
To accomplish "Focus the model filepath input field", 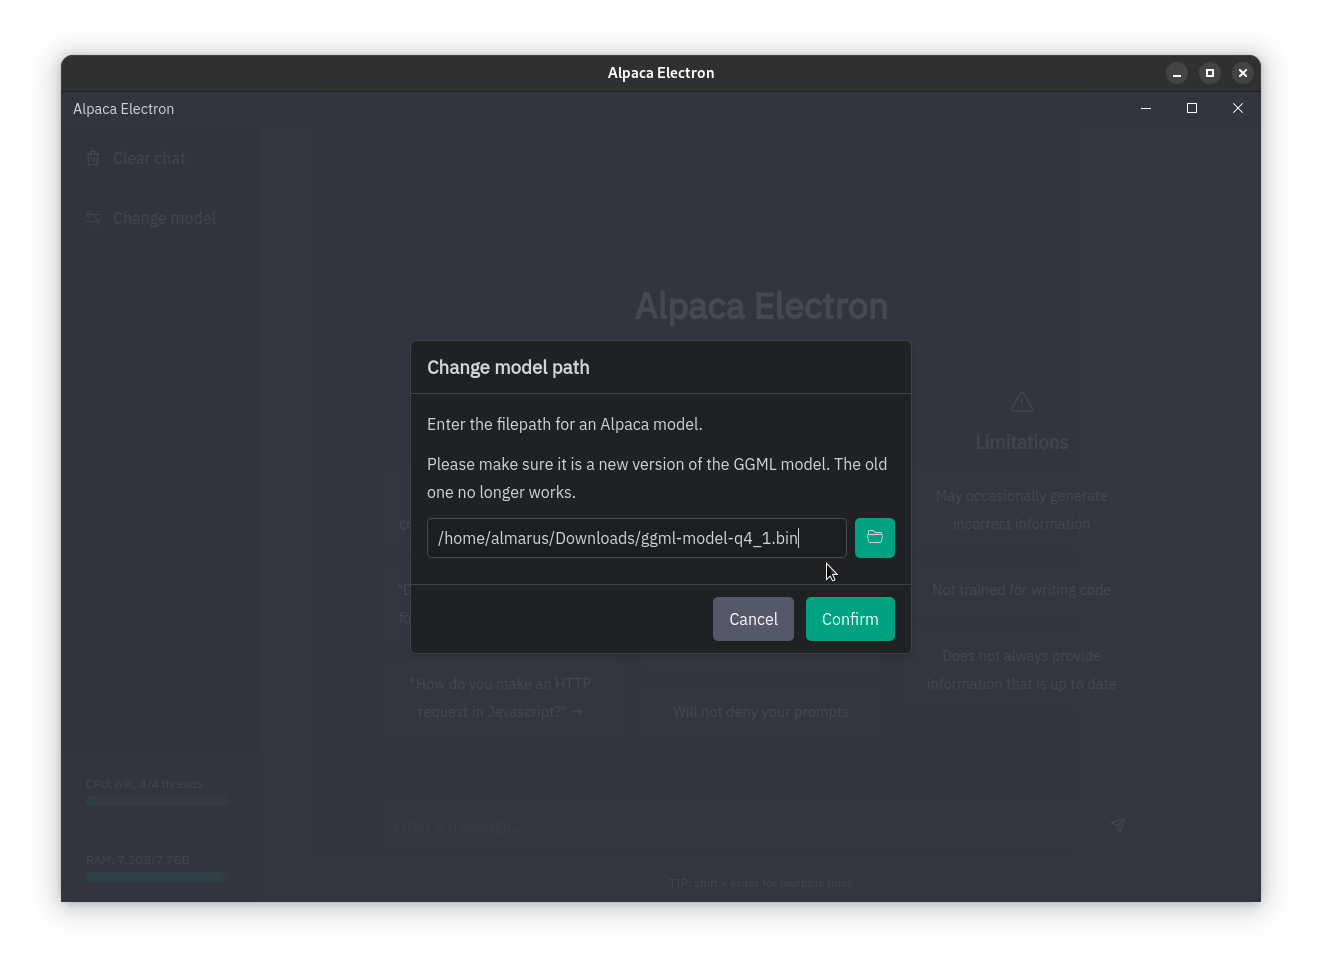I will [637, 538].
